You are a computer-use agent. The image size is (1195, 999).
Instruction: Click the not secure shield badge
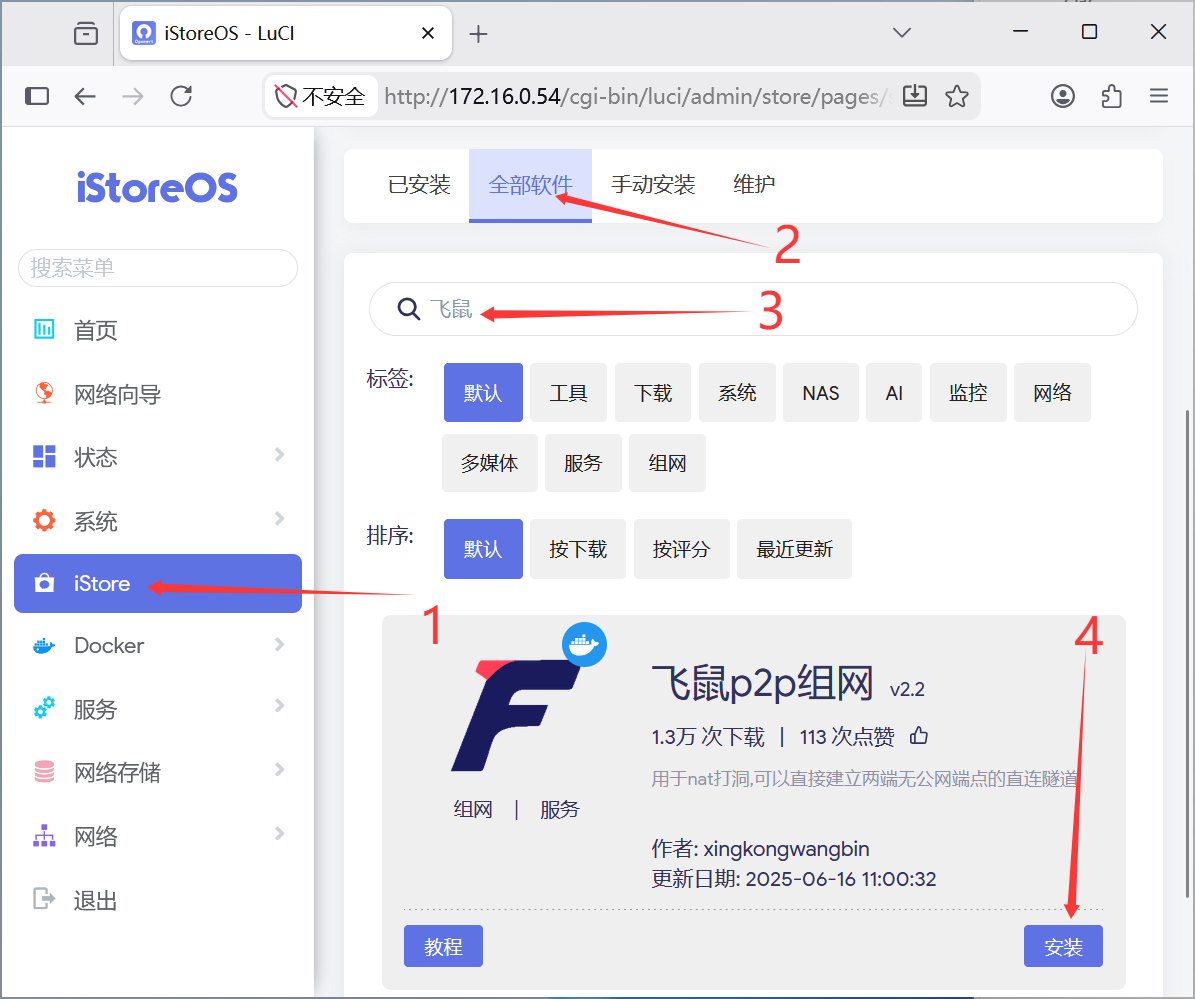[x=321, y=96]
